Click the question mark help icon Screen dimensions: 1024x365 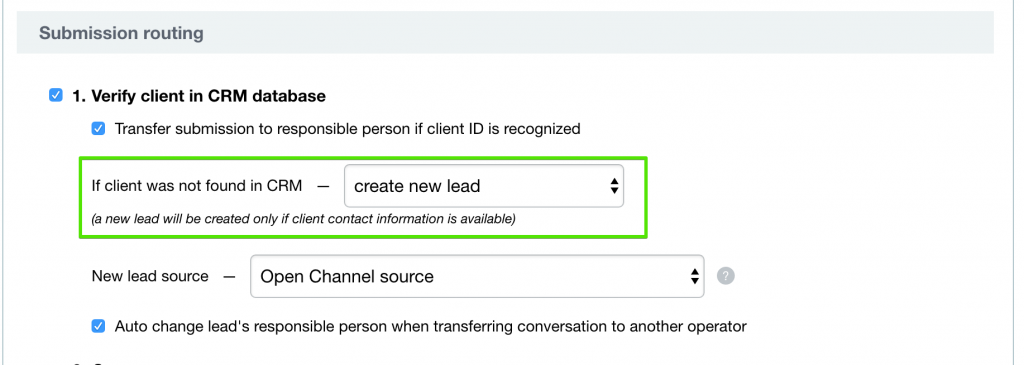coord(726,276)
